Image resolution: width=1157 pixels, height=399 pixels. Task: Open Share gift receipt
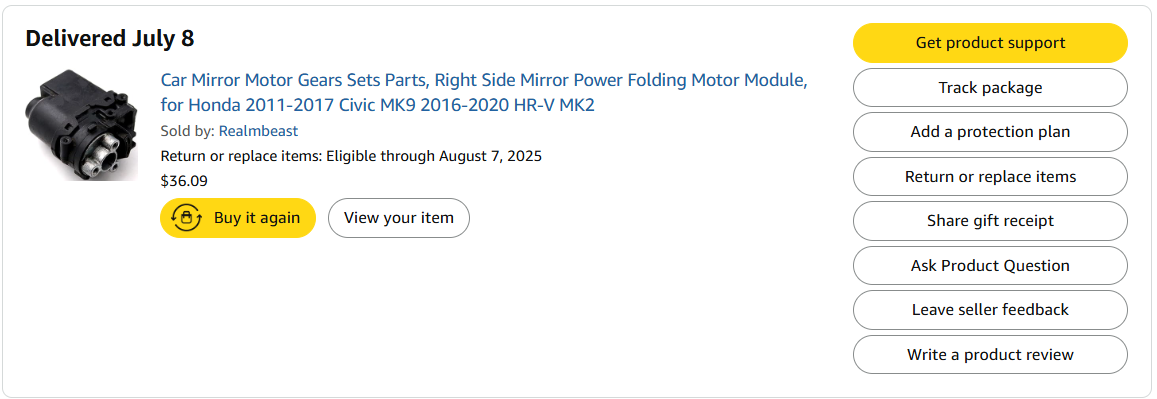click(990, 221)
